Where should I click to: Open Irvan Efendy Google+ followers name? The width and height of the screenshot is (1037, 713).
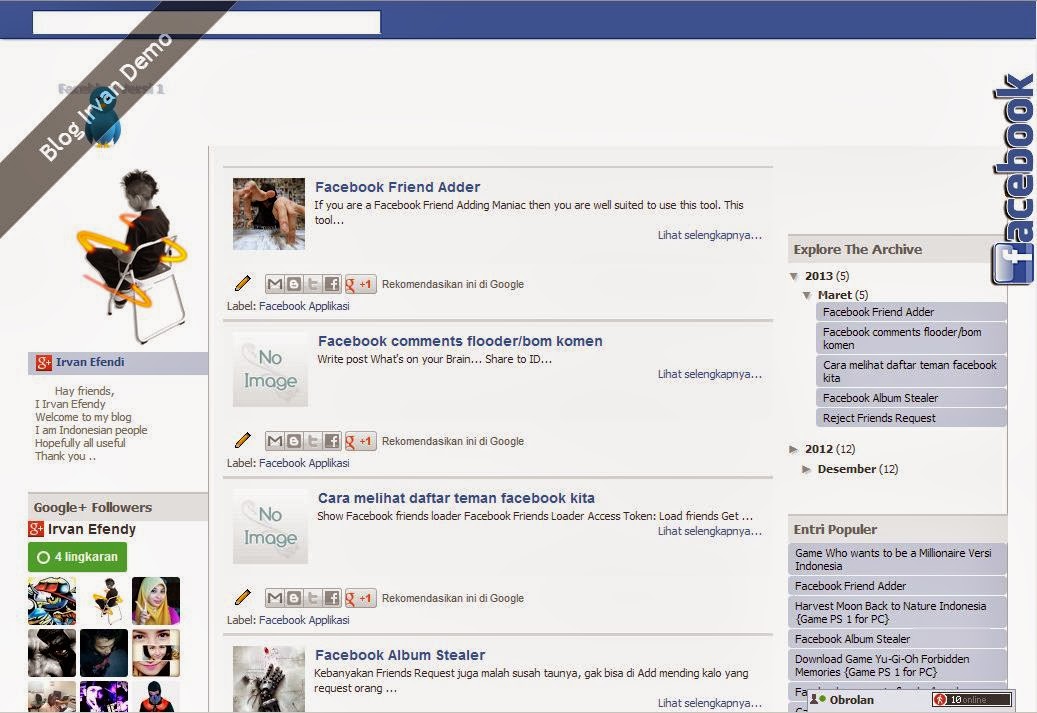tap(92, 529)
